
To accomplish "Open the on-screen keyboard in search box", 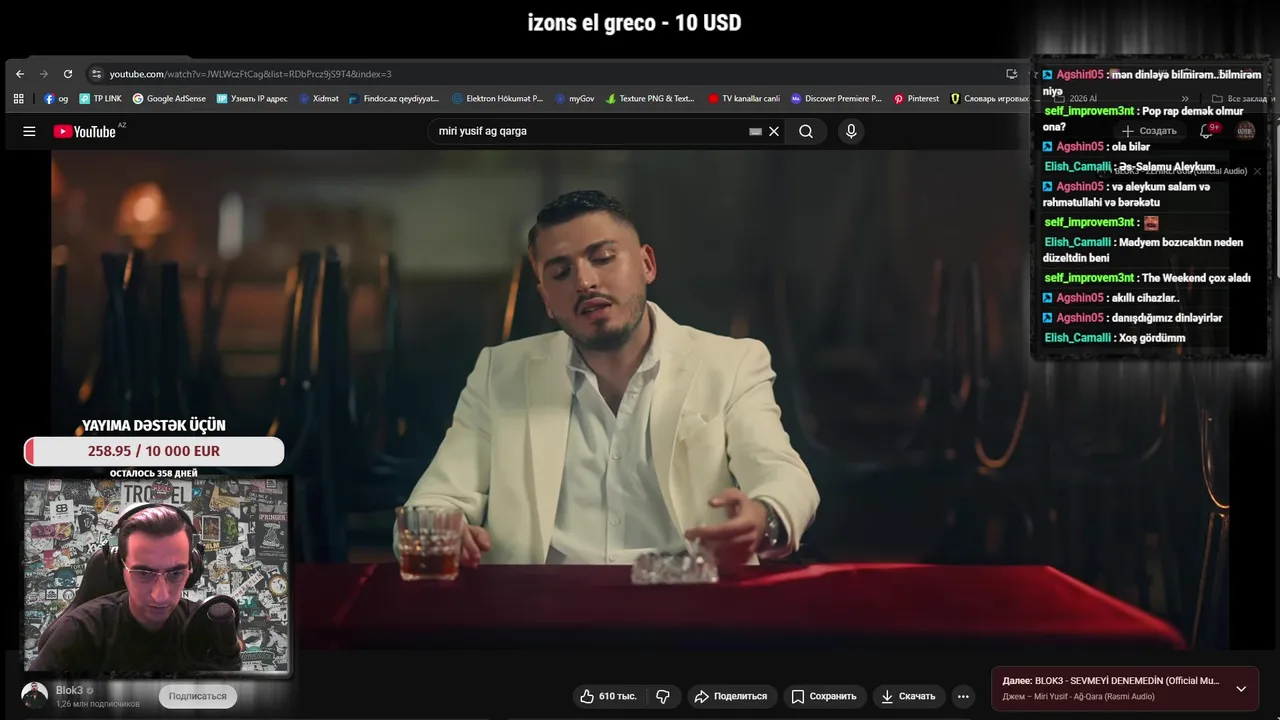I will [755, 131].
